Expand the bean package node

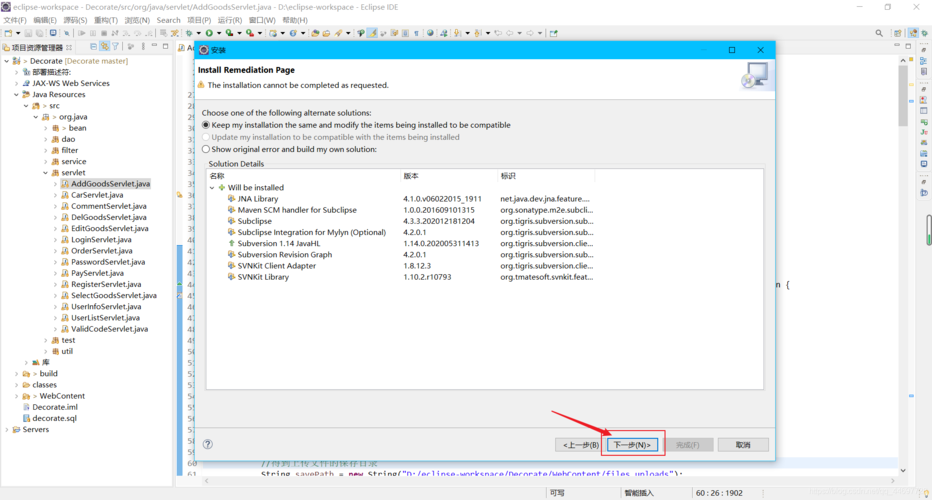(x=46, y=128)
